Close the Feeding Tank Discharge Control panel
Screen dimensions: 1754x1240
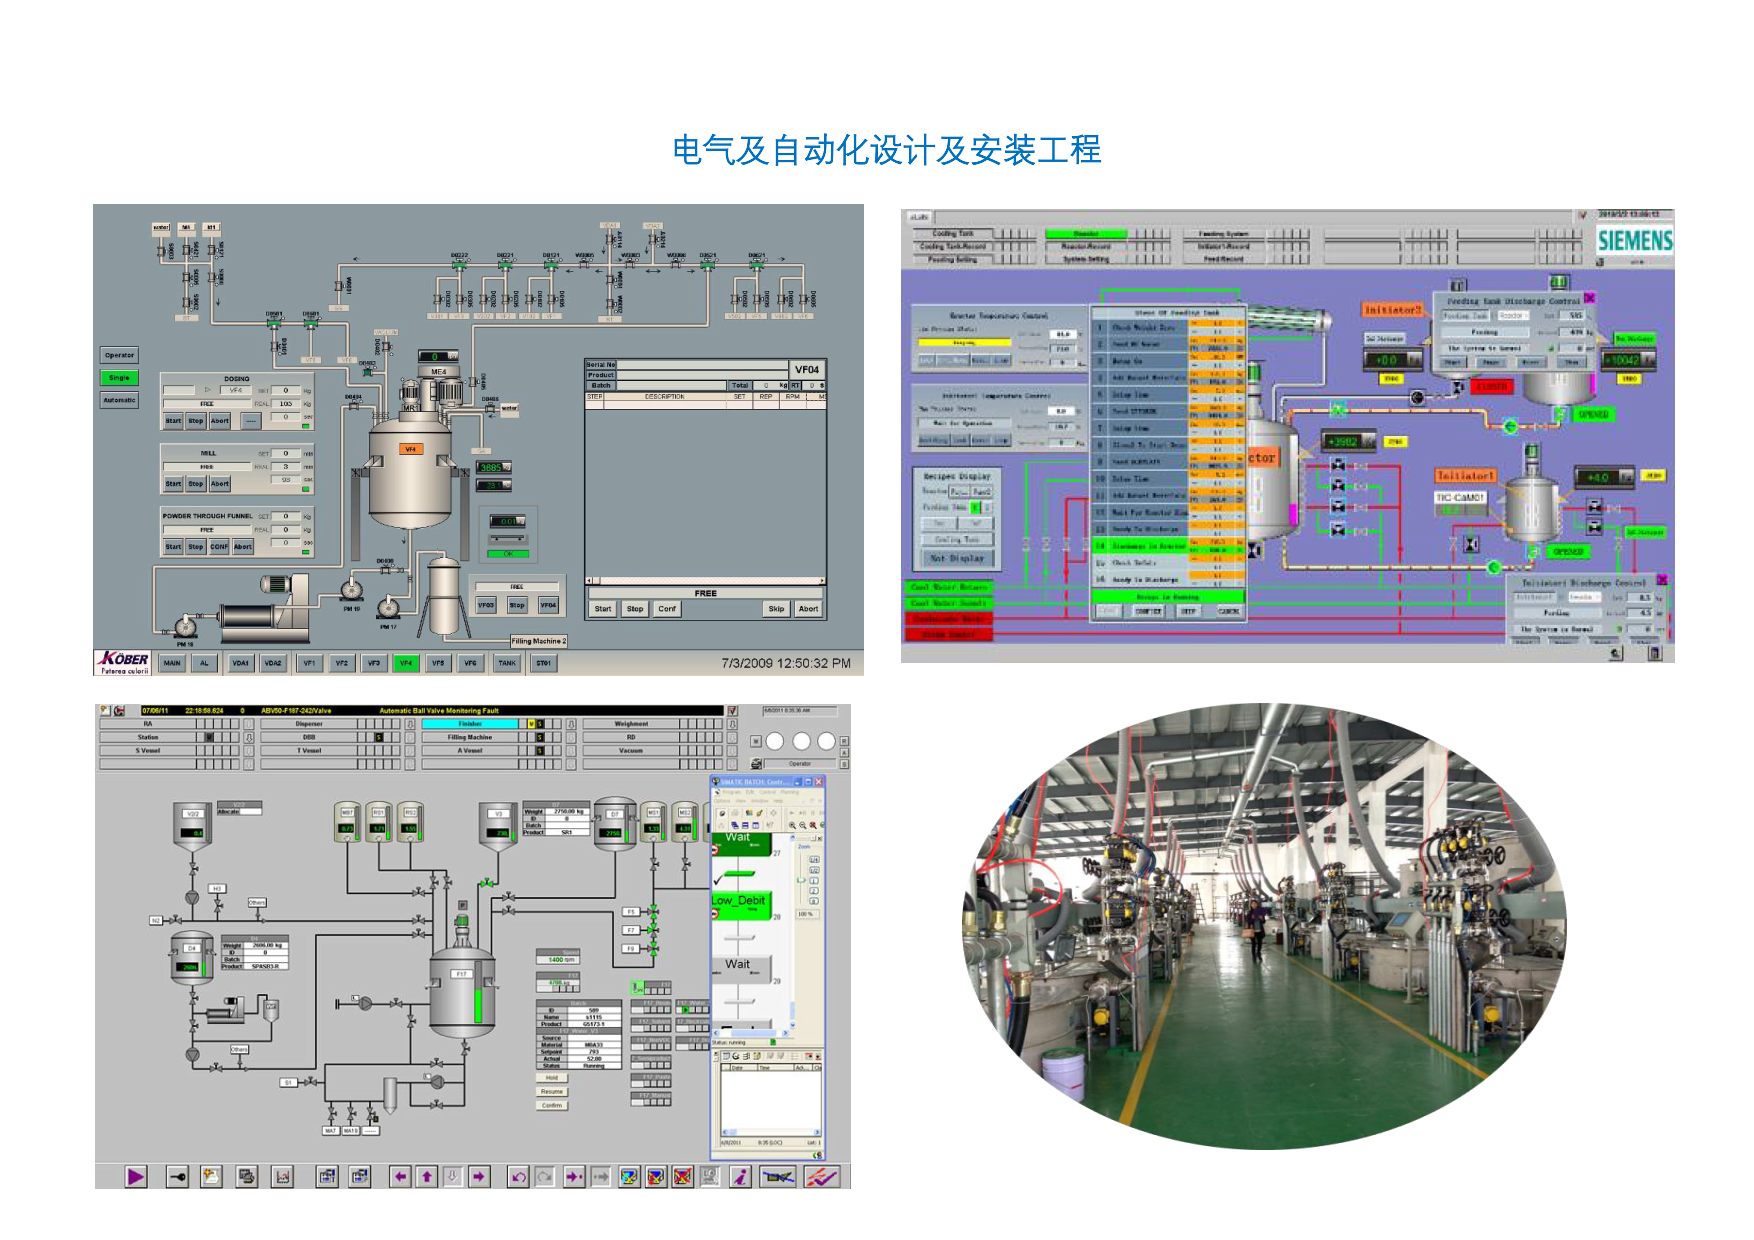[1589, 298]
